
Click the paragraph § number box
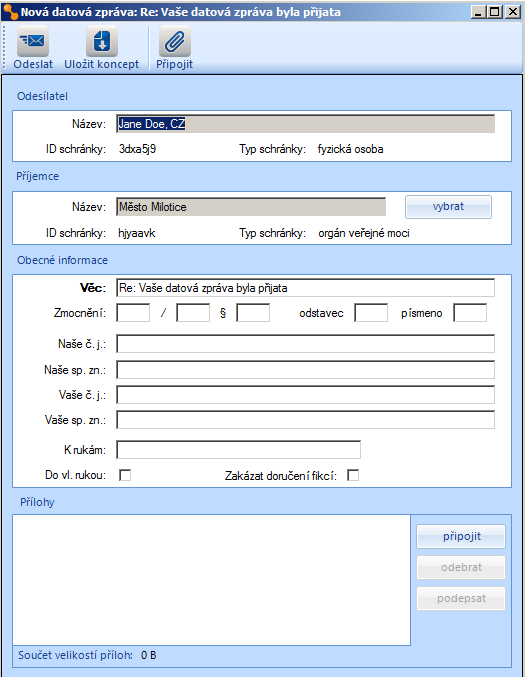[253, 313]
